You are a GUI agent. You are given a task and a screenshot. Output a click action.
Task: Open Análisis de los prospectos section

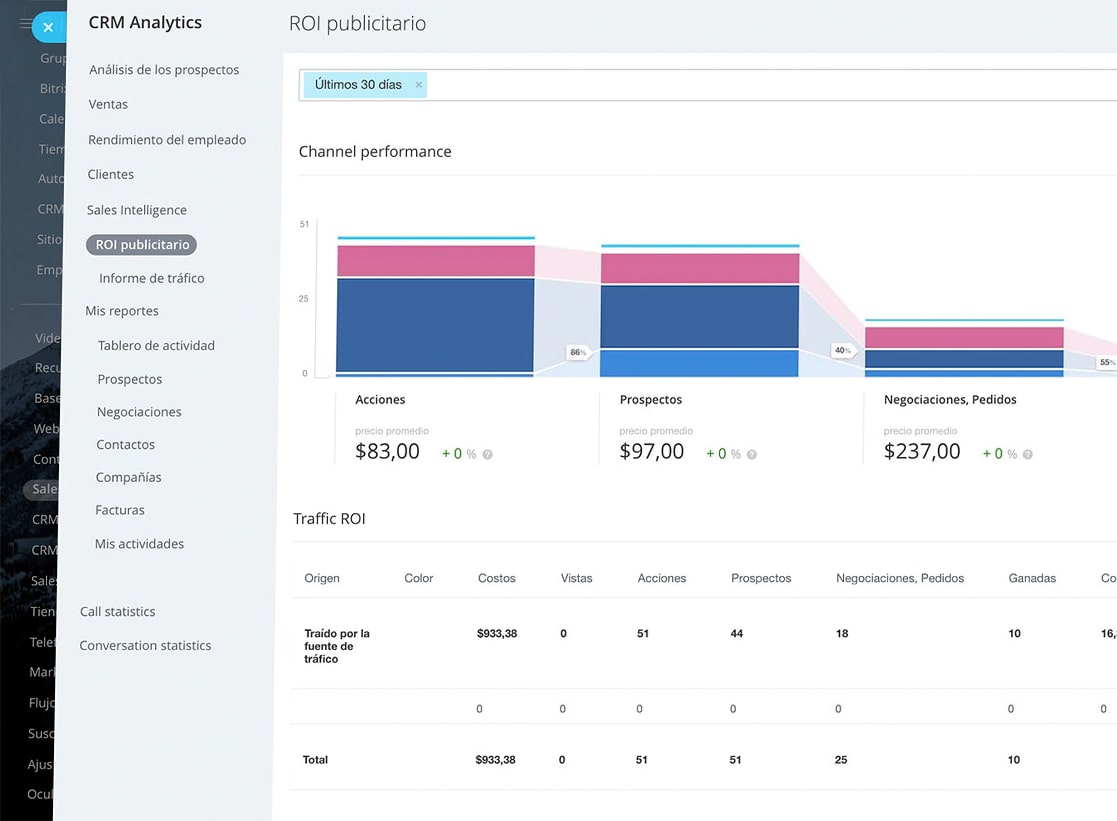click(x=164, y=70)
